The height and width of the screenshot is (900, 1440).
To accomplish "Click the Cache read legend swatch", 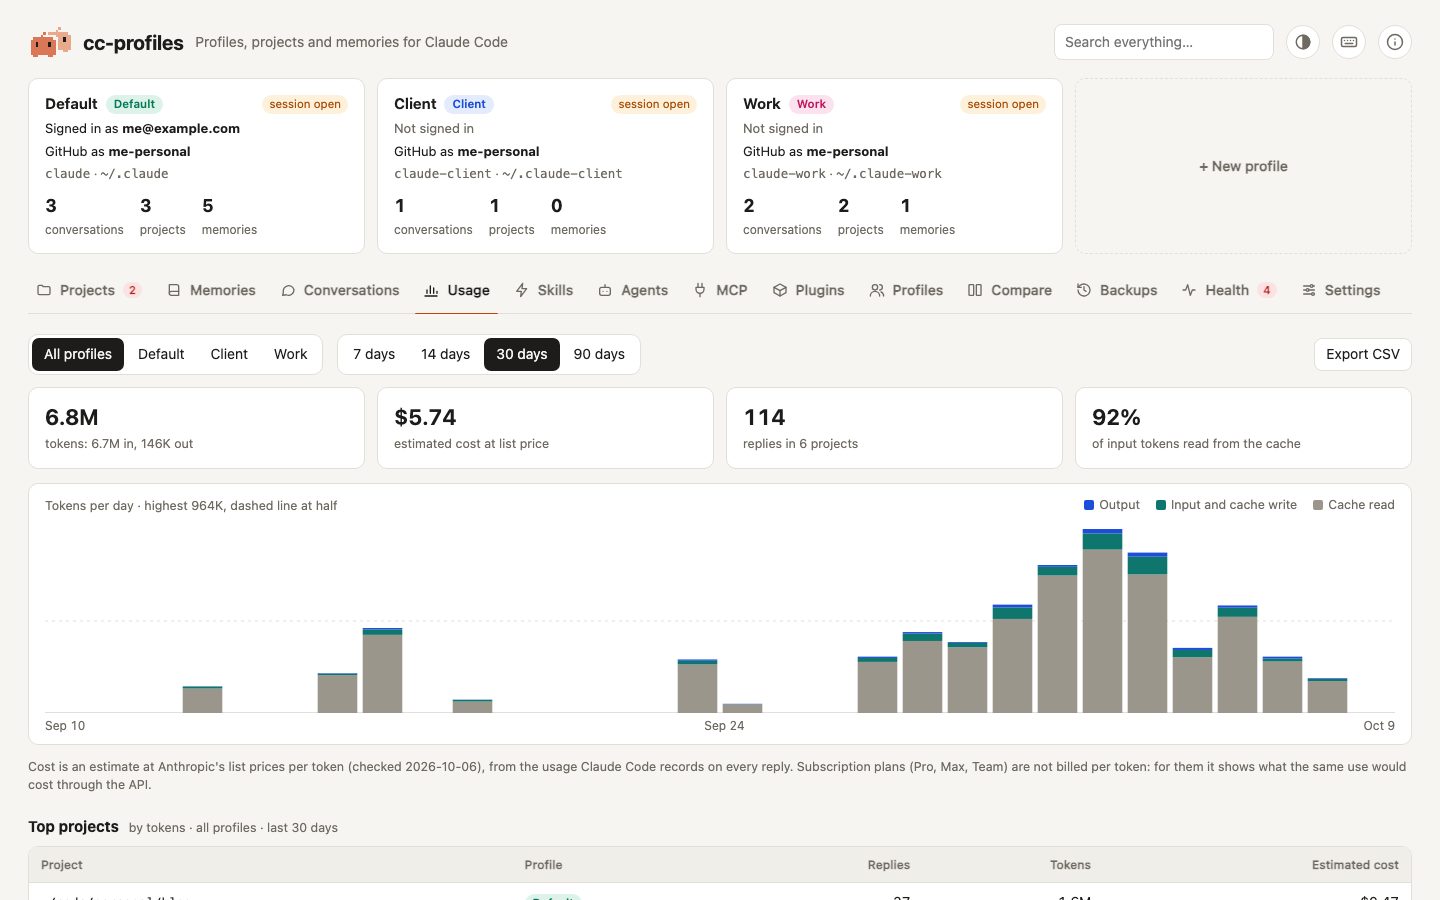I will tap(1318, 505).
